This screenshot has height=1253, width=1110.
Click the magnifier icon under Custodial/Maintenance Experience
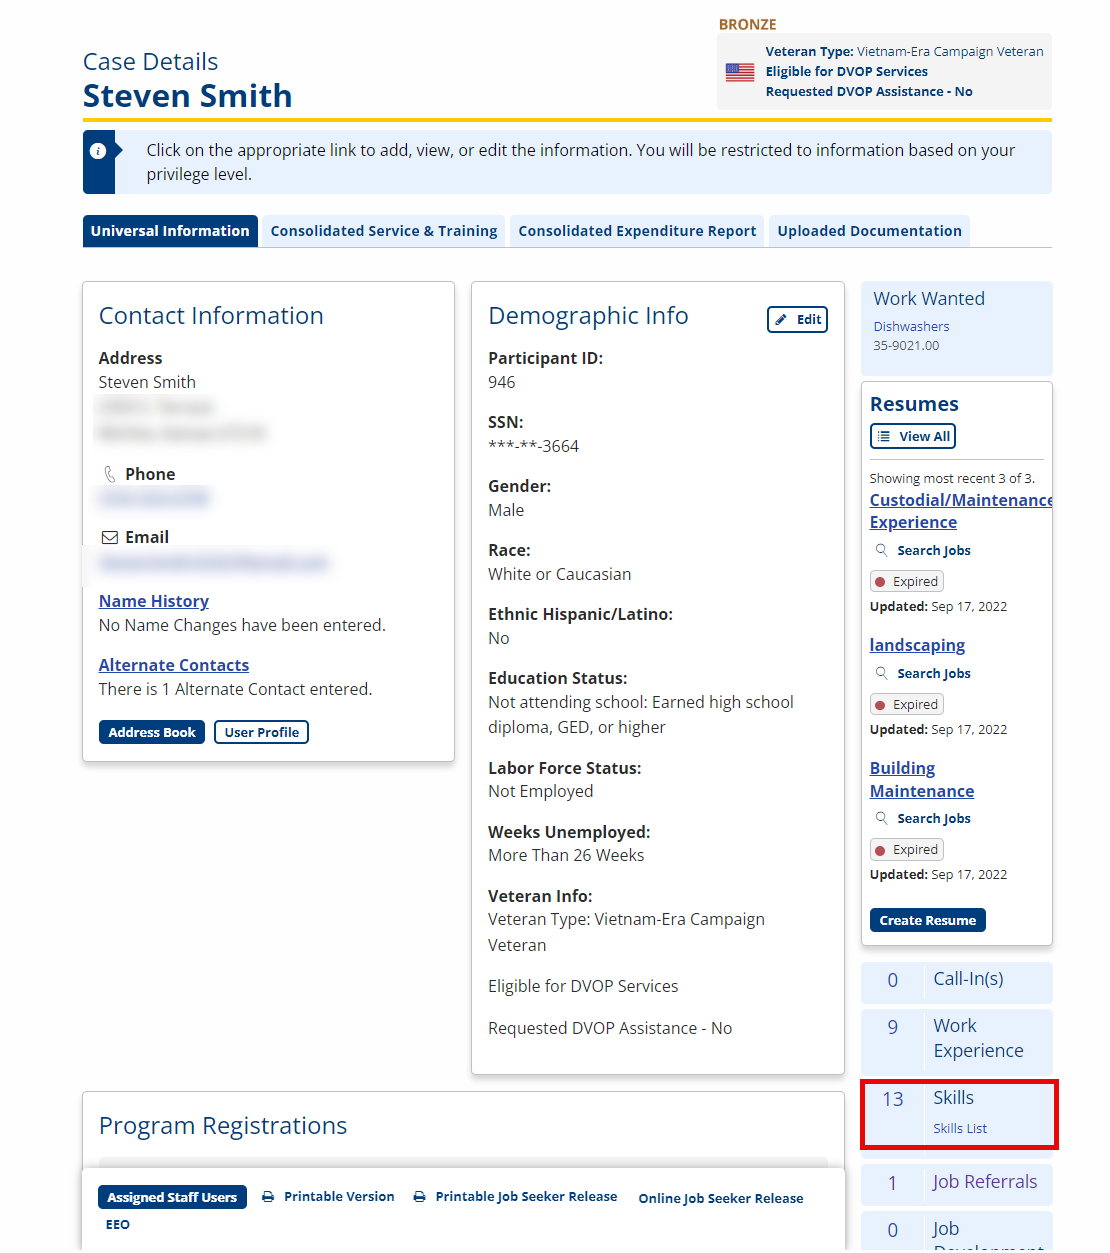coord(881,550)
